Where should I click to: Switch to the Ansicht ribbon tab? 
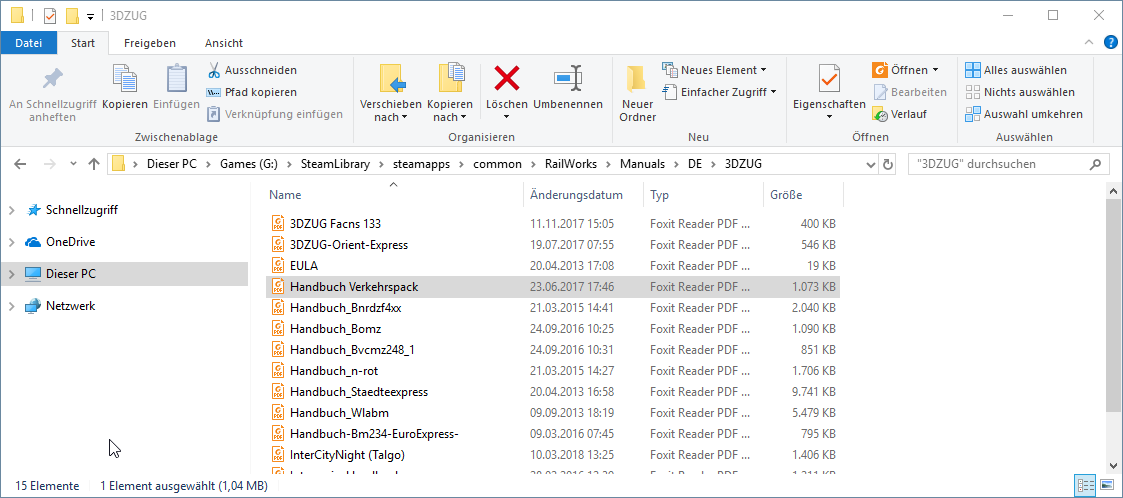(x=223, y=43)
